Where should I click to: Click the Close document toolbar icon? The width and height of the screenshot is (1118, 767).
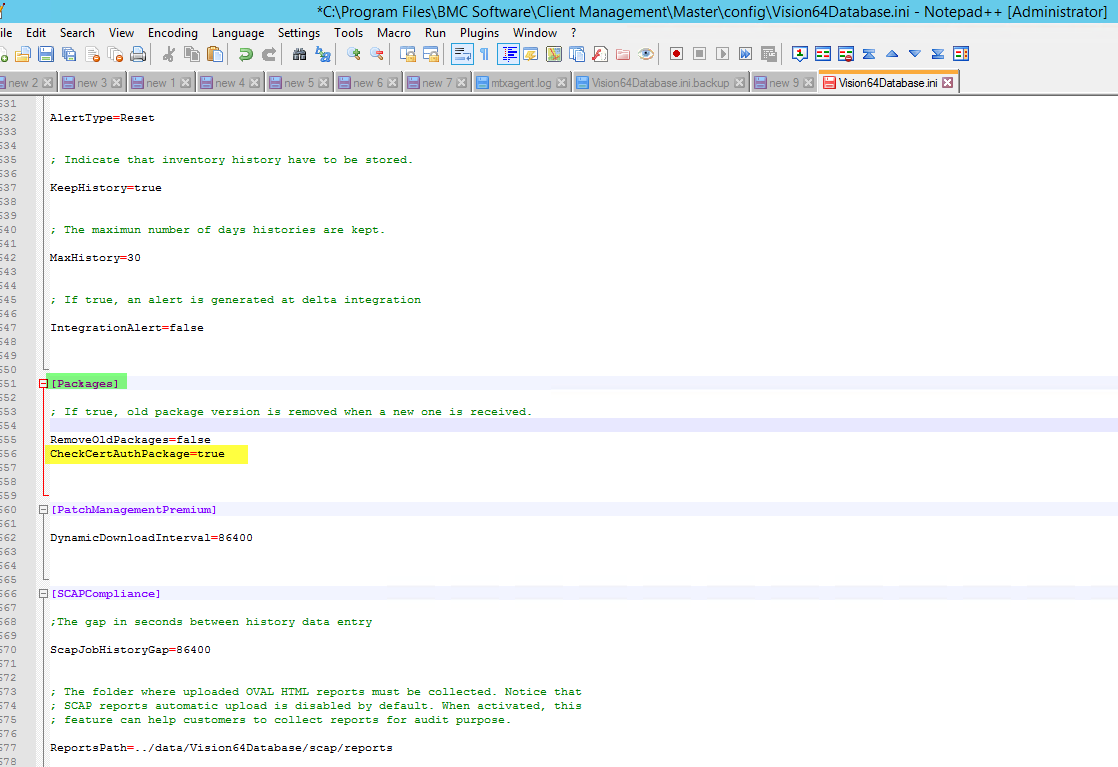coord(92,54)
